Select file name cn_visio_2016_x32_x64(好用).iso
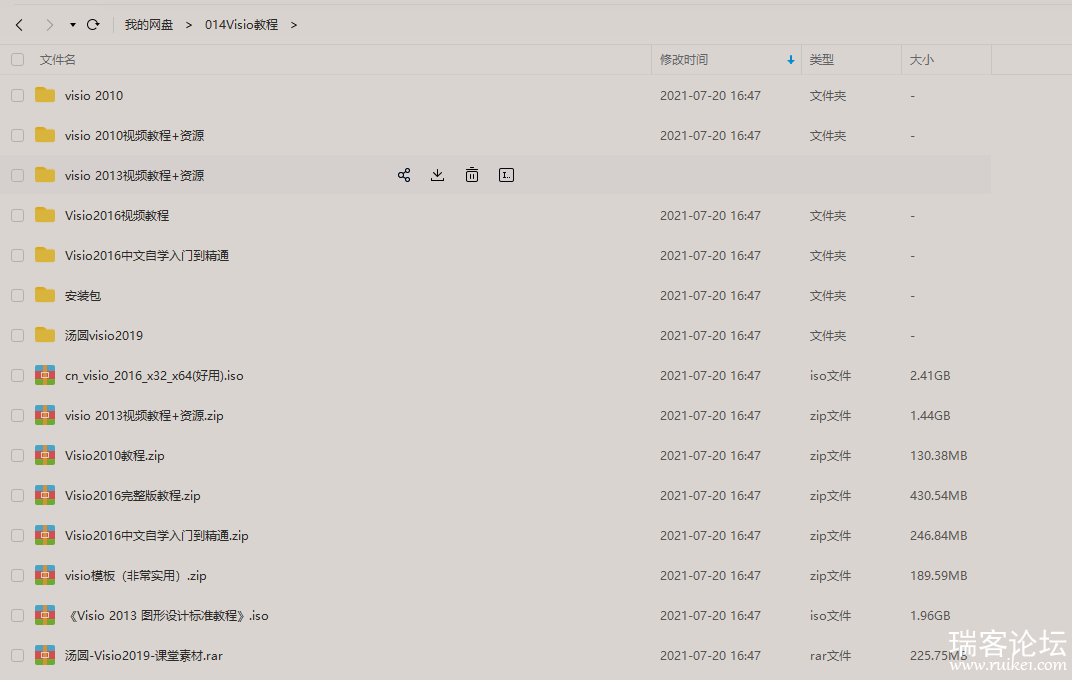 point(154,376)
